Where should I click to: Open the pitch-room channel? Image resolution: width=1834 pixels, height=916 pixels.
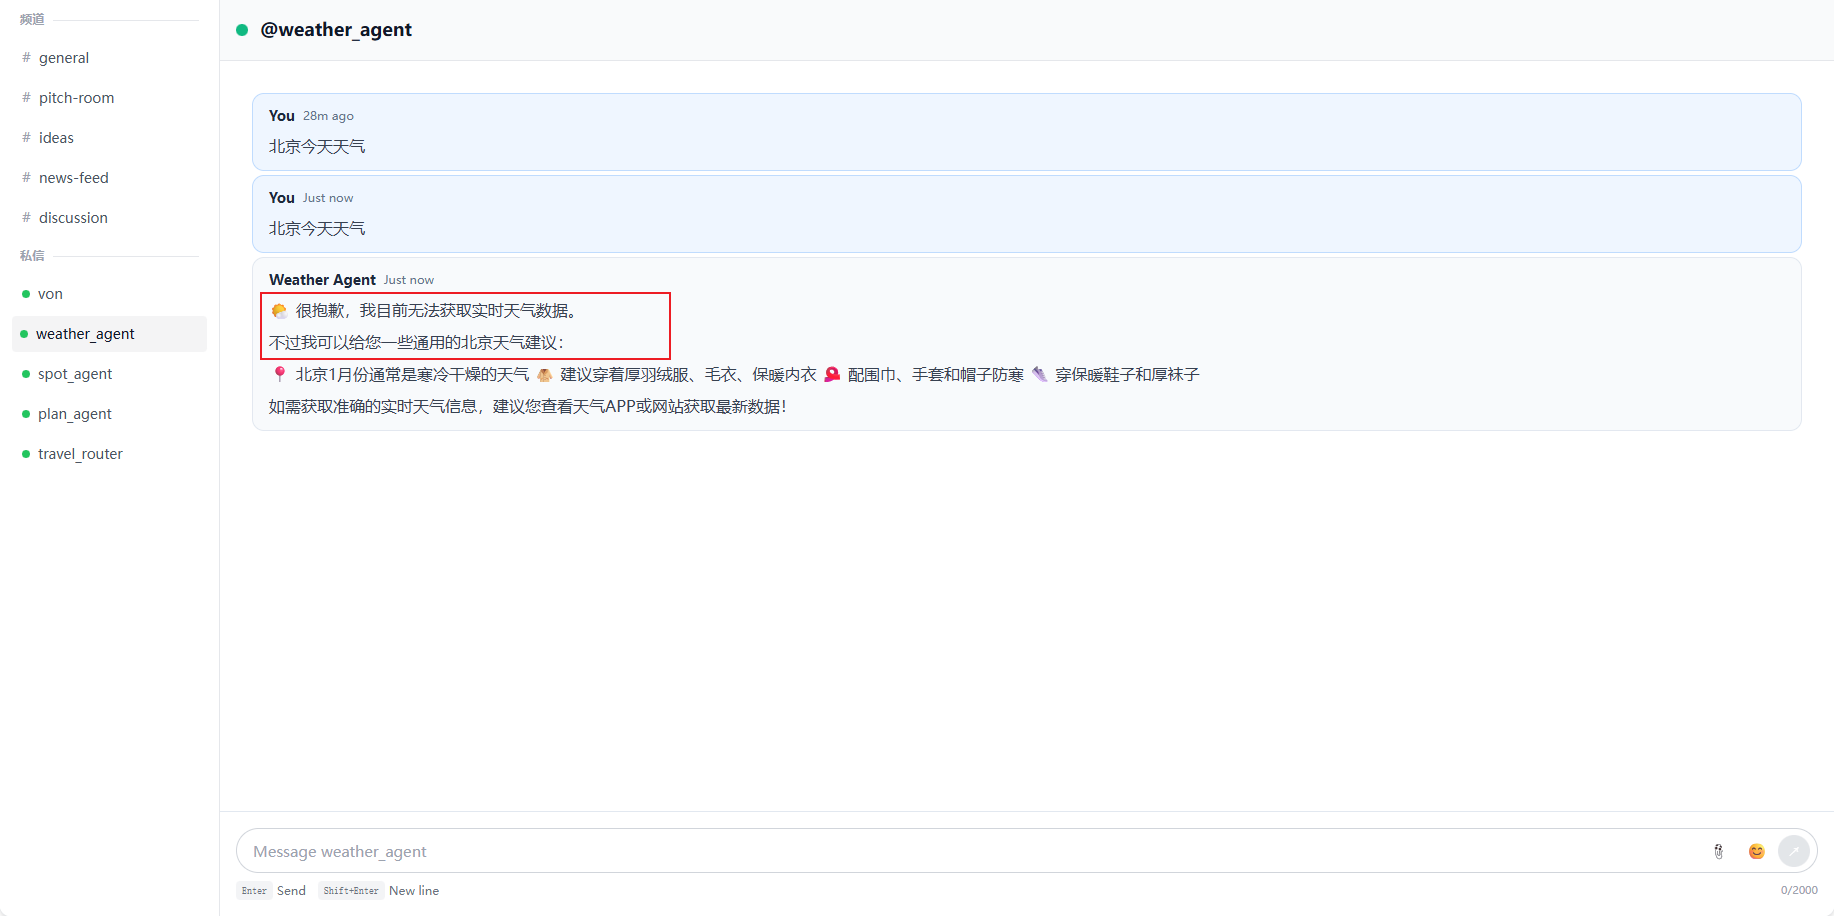(x=76, y=97)
